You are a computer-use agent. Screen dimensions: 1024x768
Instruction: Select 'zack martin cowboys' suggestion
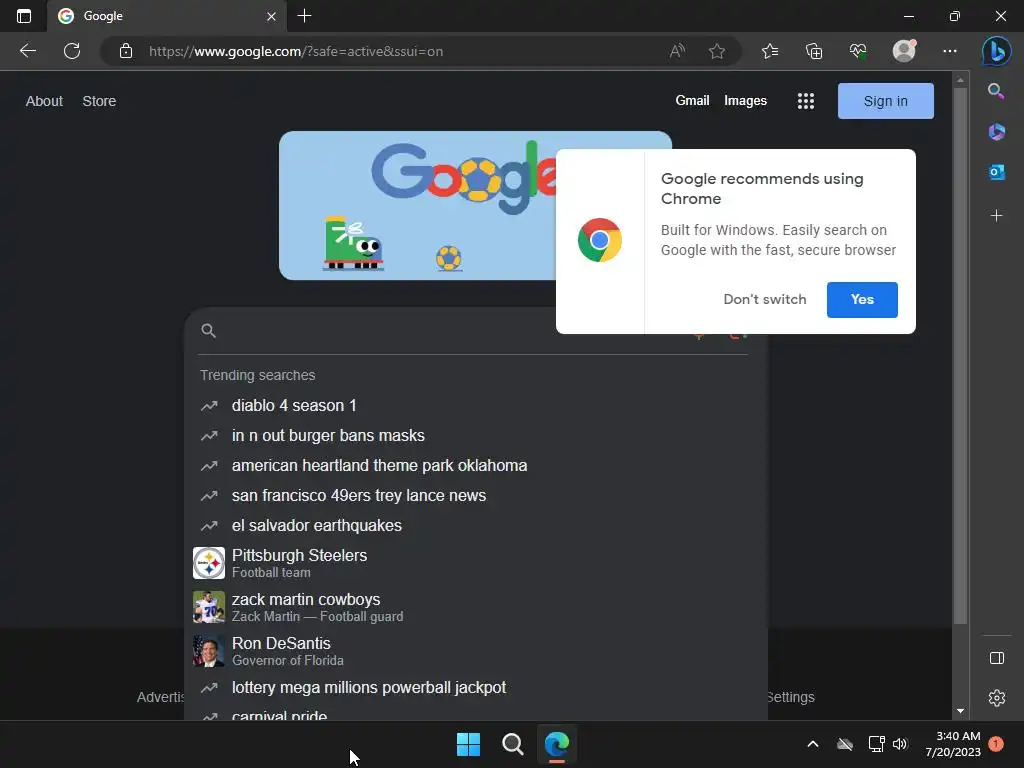coord(476,607)
